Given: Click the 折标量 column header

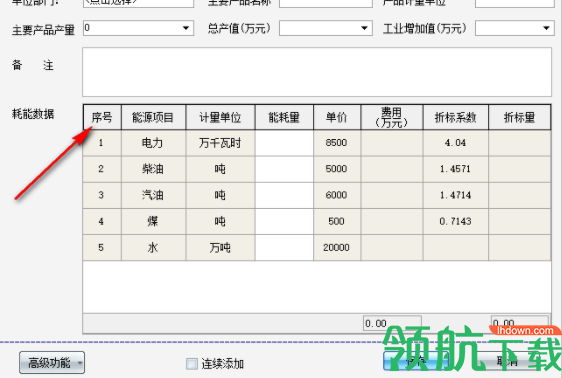Looking at the screenshot, I should click(519, 117).
